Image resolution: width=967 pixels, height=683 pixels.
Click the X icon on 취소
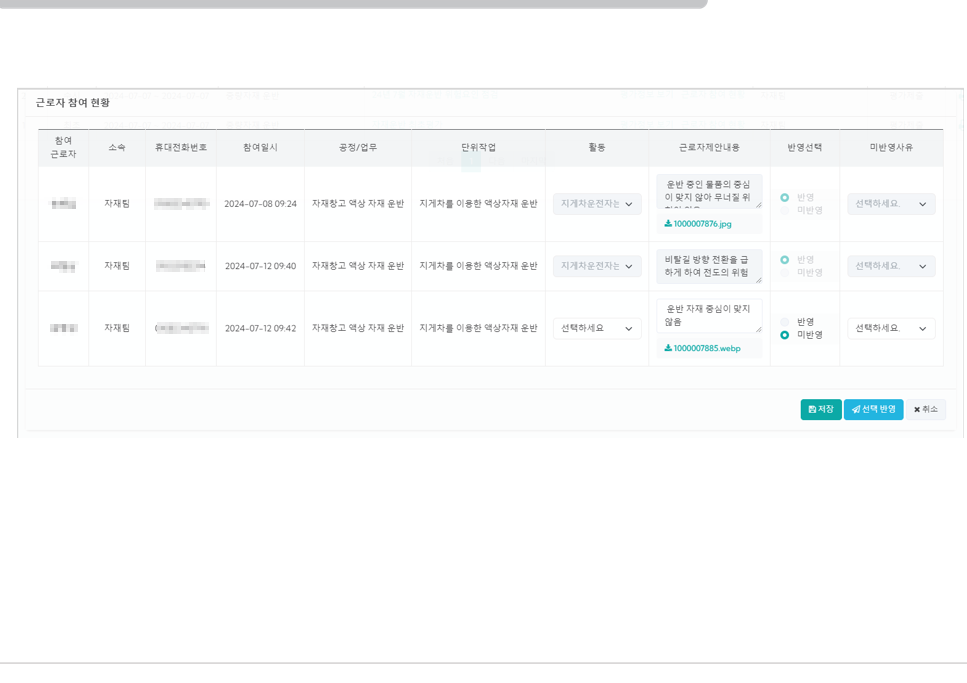point(917,410)
